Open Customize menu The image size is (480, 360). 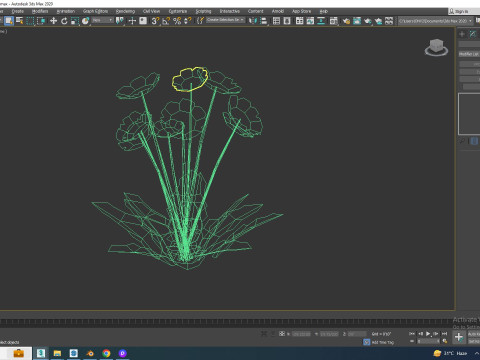click(178, 11)
